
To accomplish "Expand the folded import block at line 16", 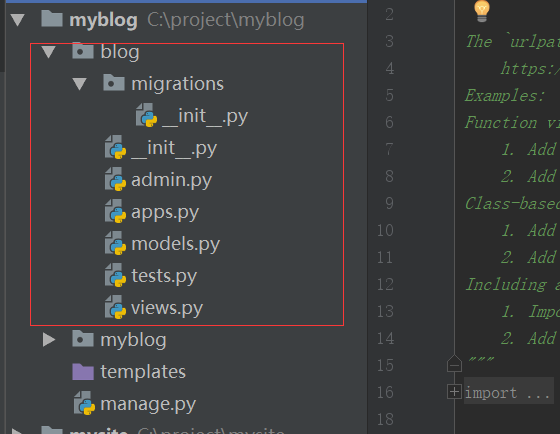I will [454, 392].
